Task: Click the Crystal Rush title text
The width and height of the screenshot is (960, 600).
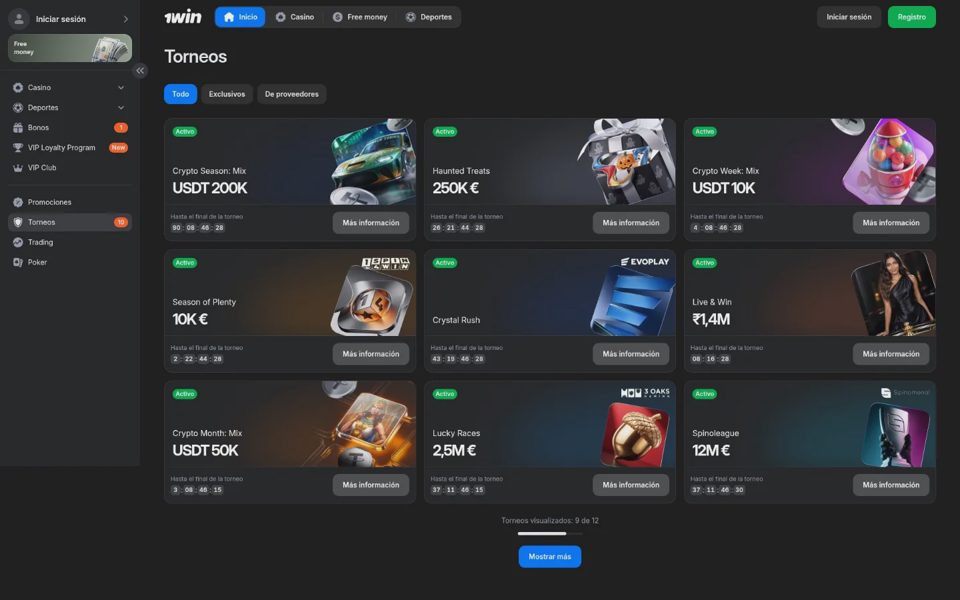Action: point(456,320)
